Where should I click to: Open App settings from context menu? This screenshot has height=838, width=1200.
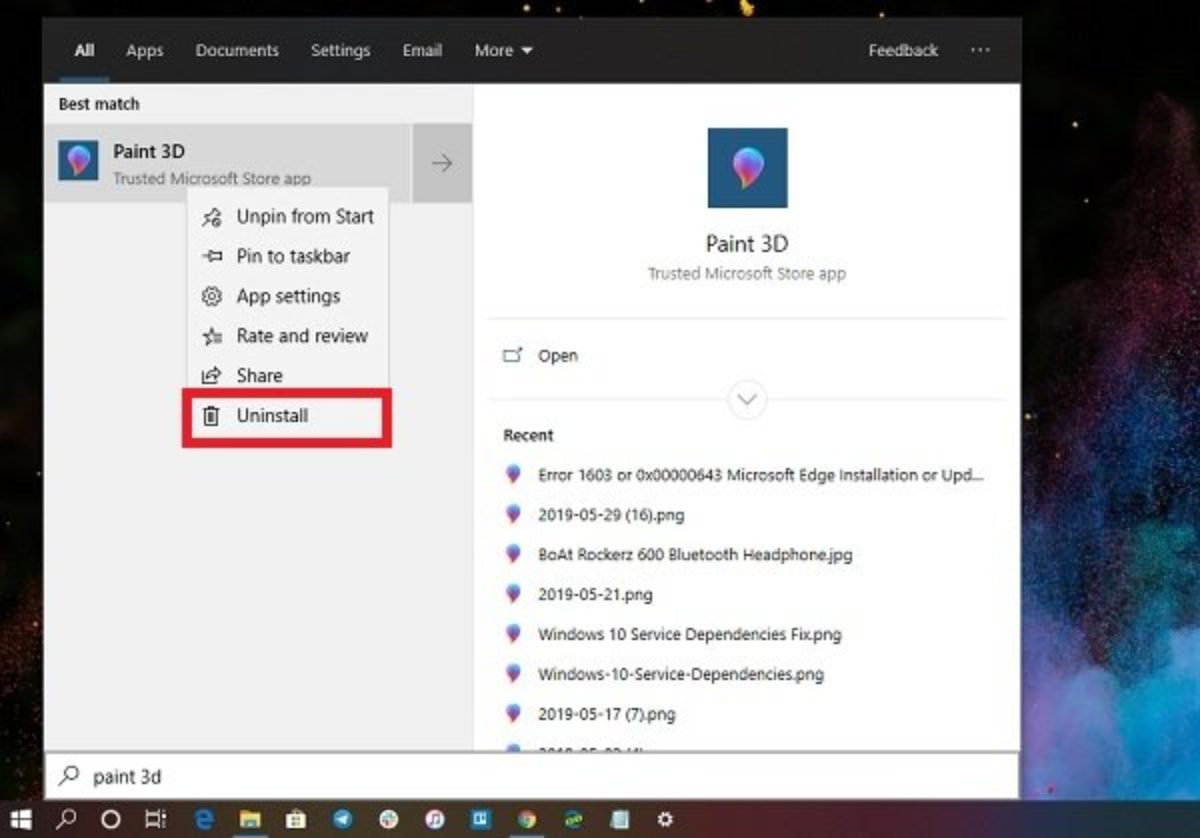coord(287,296)
